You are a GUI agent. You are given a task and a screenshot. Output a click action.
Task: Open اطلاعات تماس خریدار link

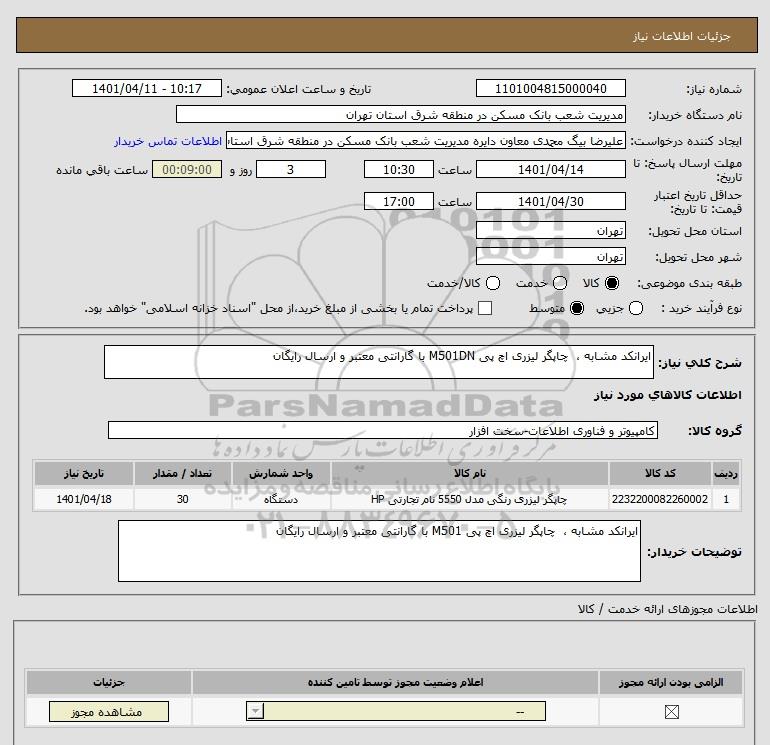coord(168,141)
